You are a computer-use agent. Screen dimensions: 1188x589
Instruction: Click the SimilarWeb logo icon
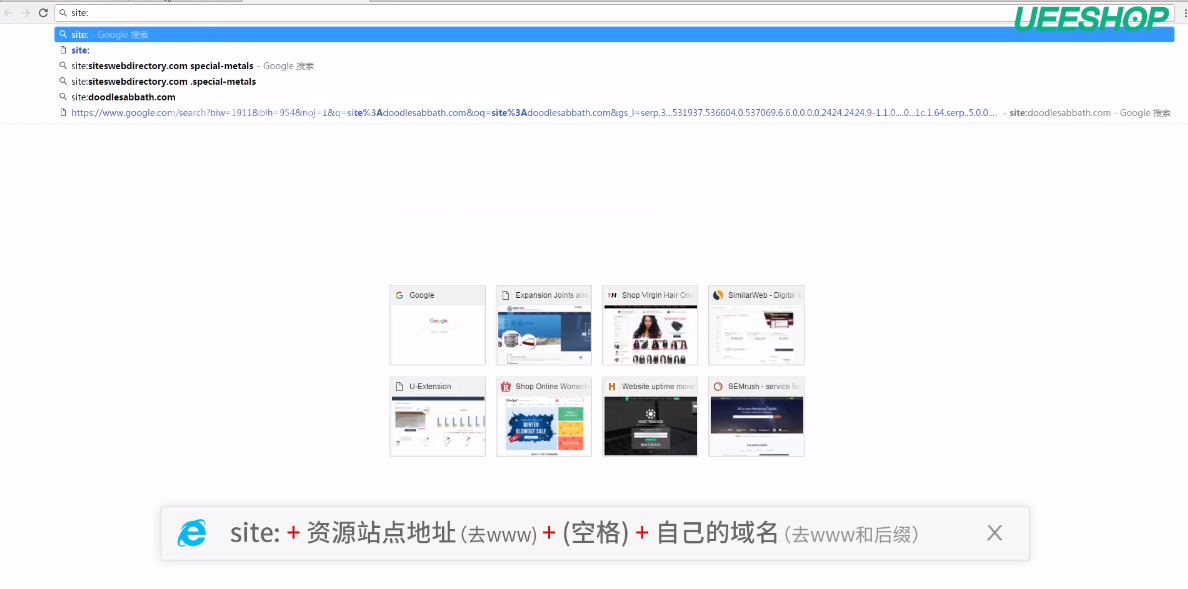[716, 294]
